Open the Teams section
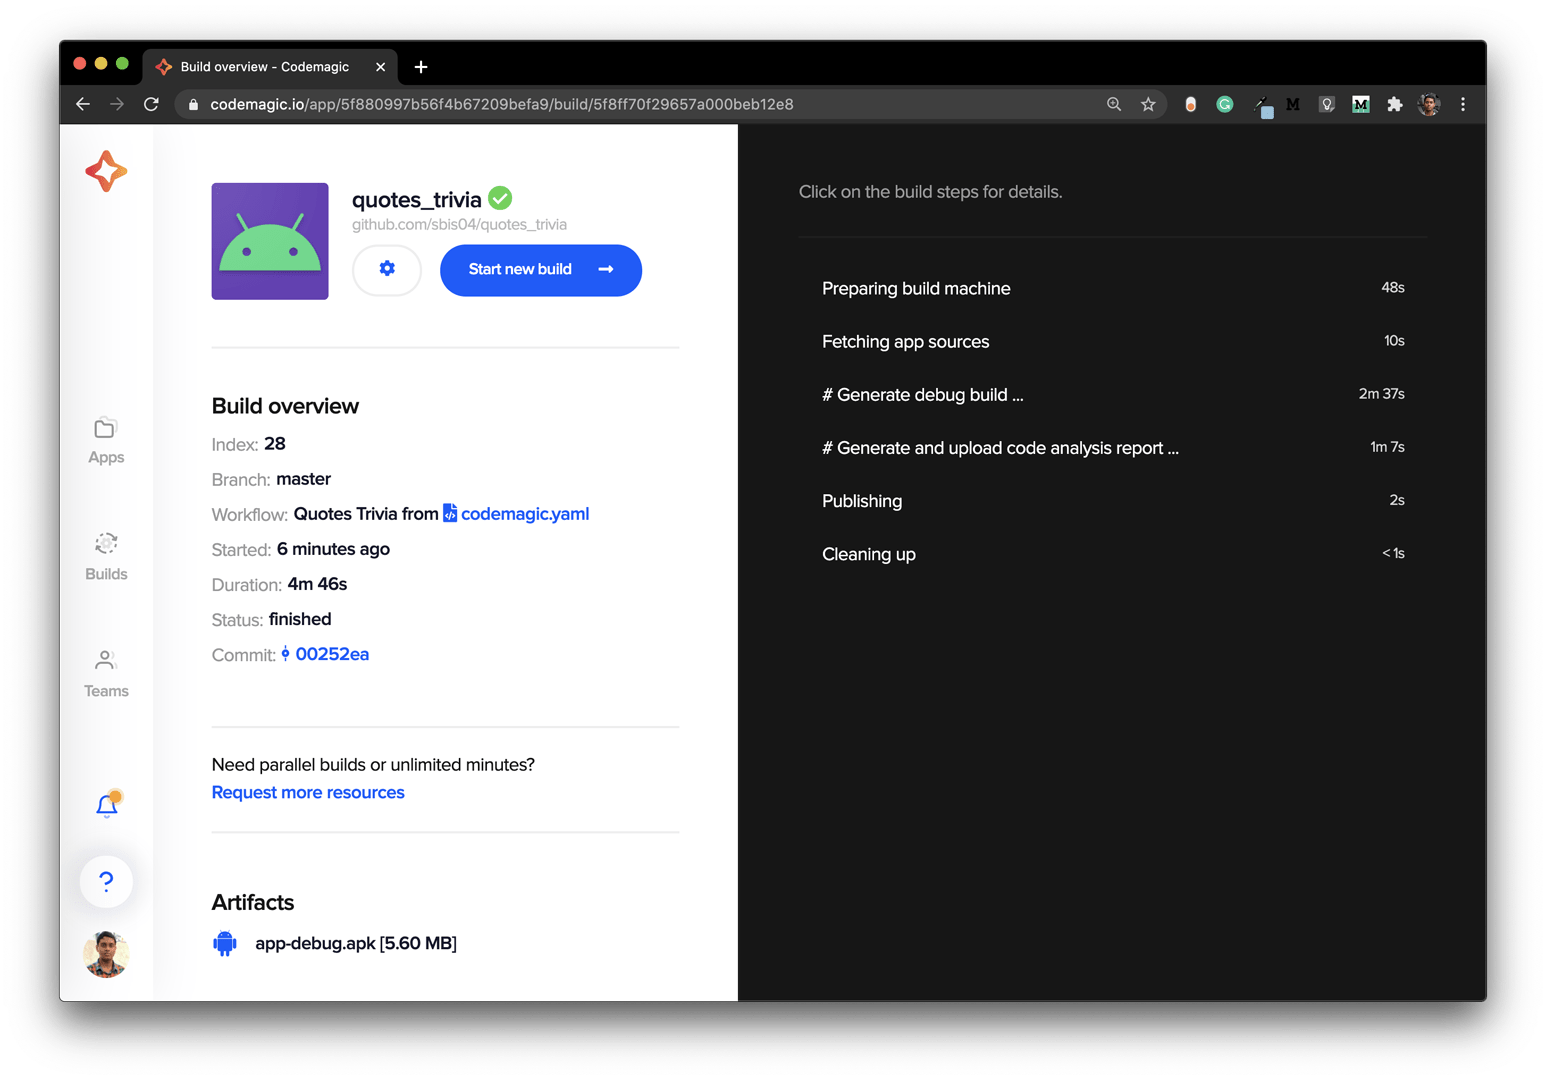Image resolution: width=1546 pixels, height=1080 pixels. coord(106,674)
